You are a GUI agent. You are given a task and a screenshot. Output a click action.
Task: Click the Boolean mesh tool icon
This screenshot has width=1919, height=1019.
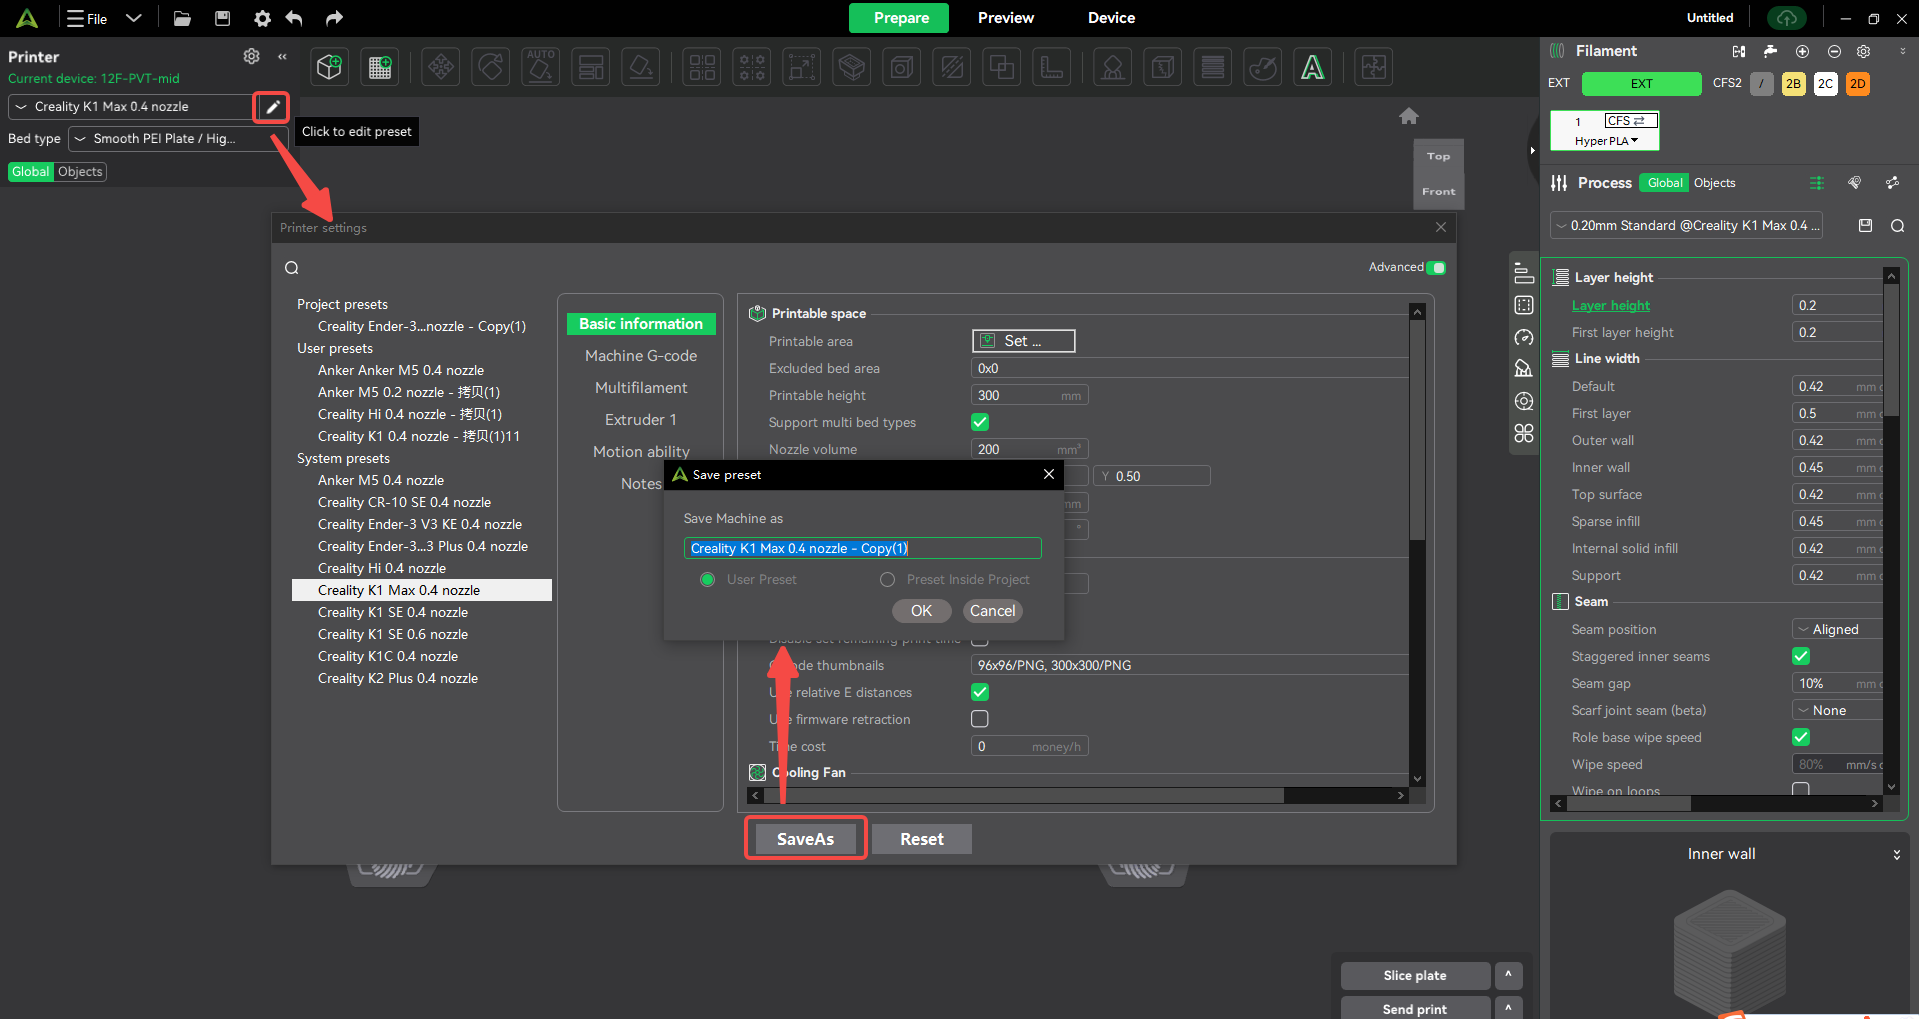point(1001,67)
